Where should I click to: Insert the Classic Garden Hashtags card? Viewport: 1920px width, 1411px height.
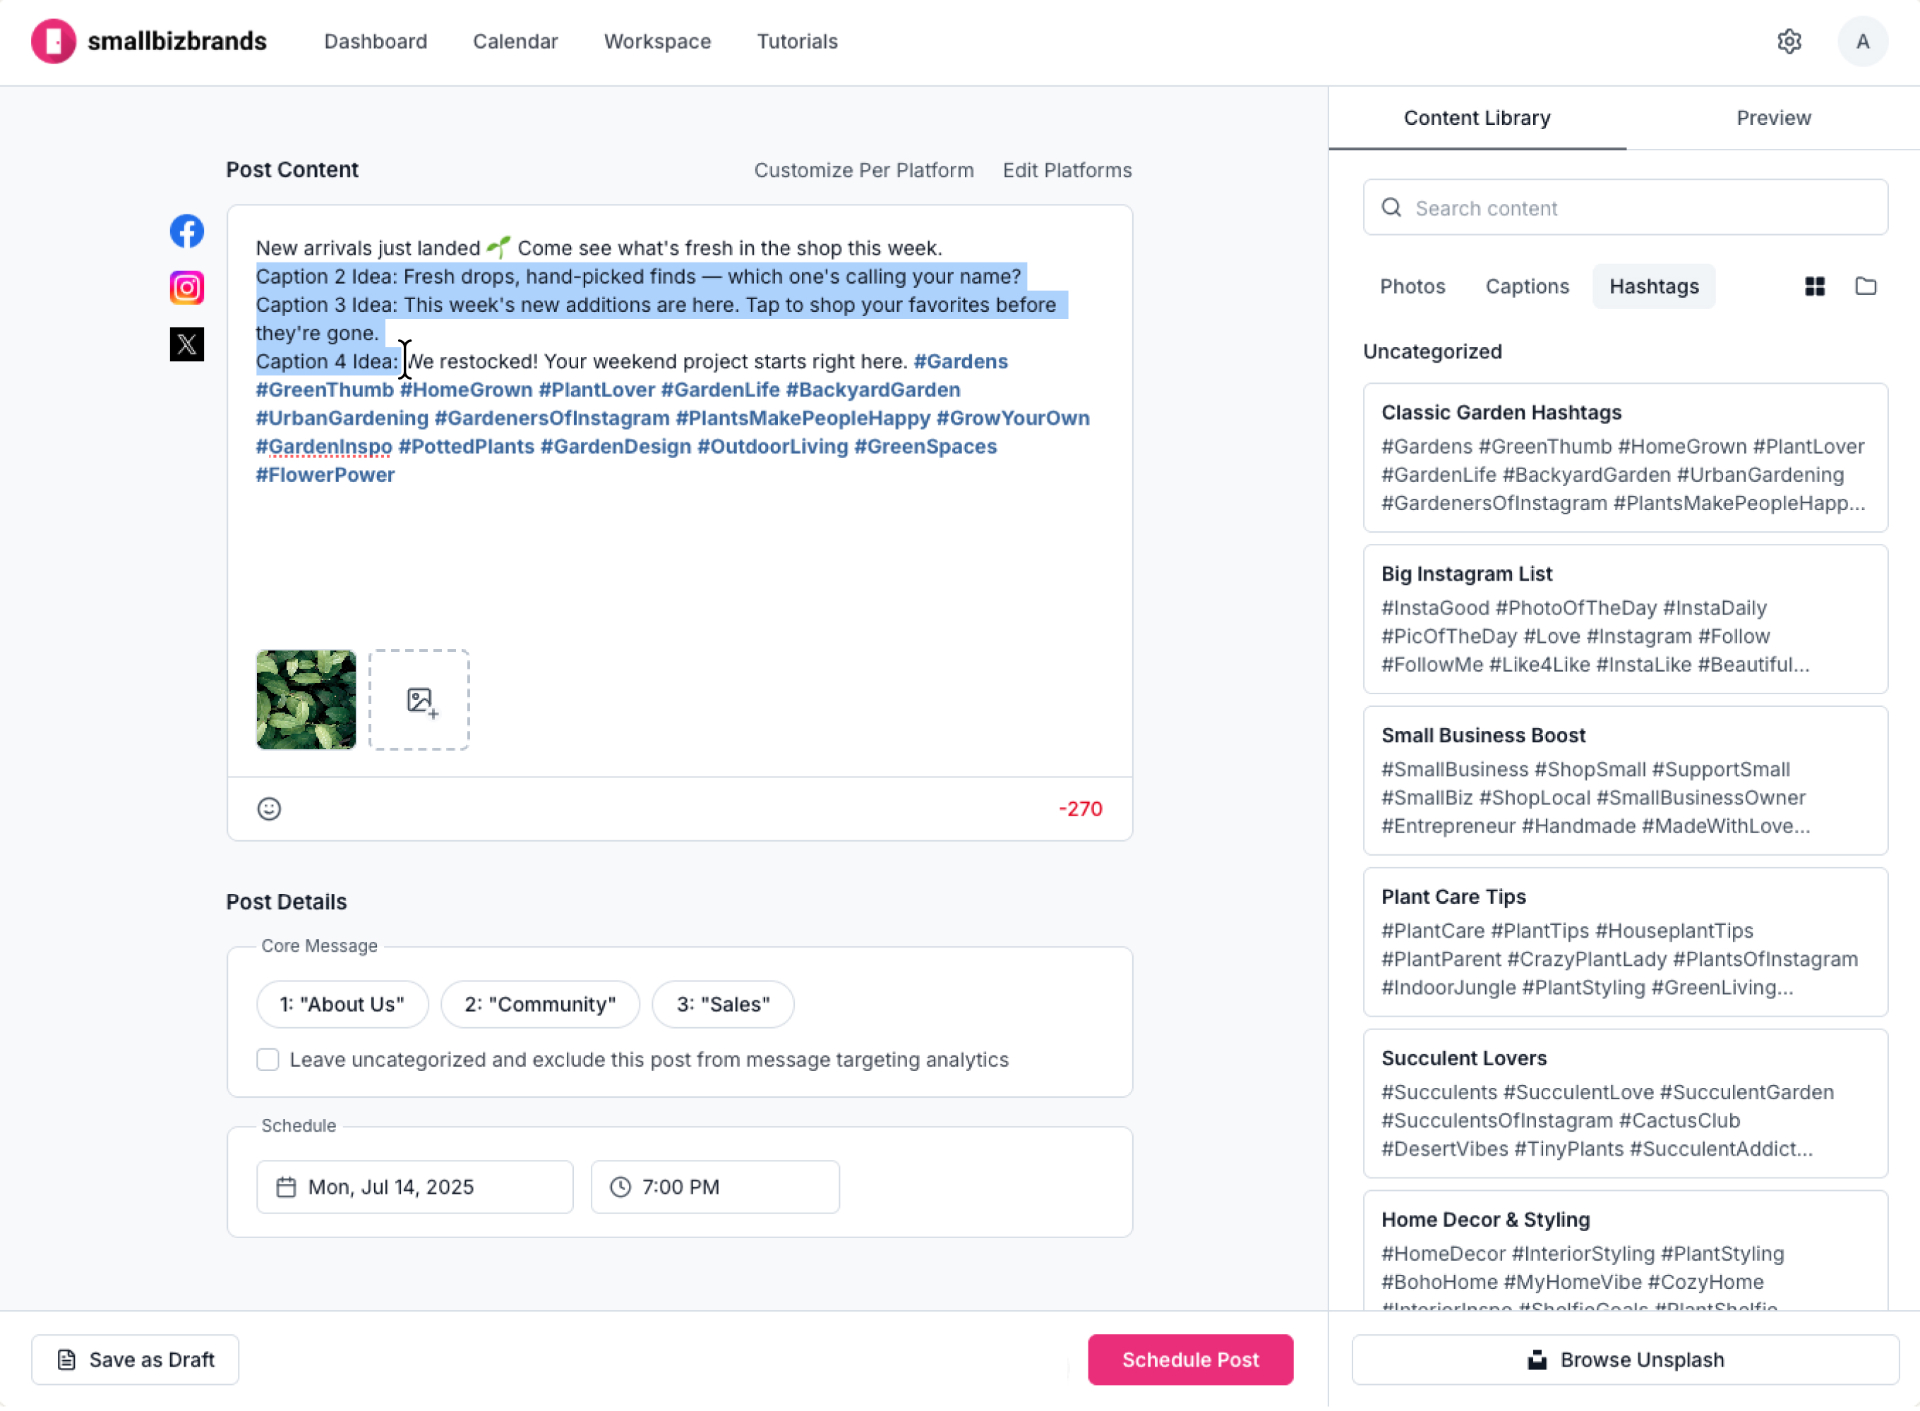[1625, 458]
